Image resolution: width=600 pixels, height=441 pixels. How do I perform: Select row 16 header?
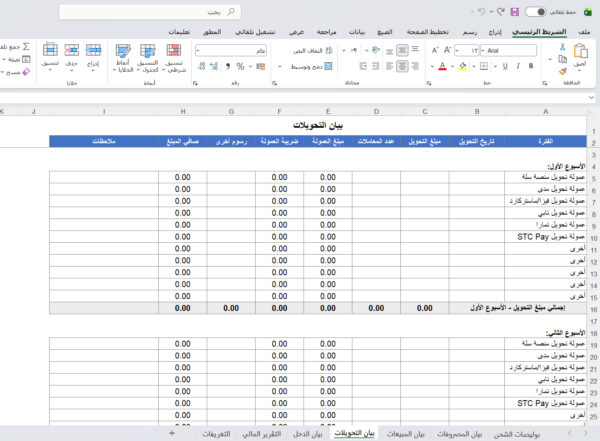[x=593, y=309]
